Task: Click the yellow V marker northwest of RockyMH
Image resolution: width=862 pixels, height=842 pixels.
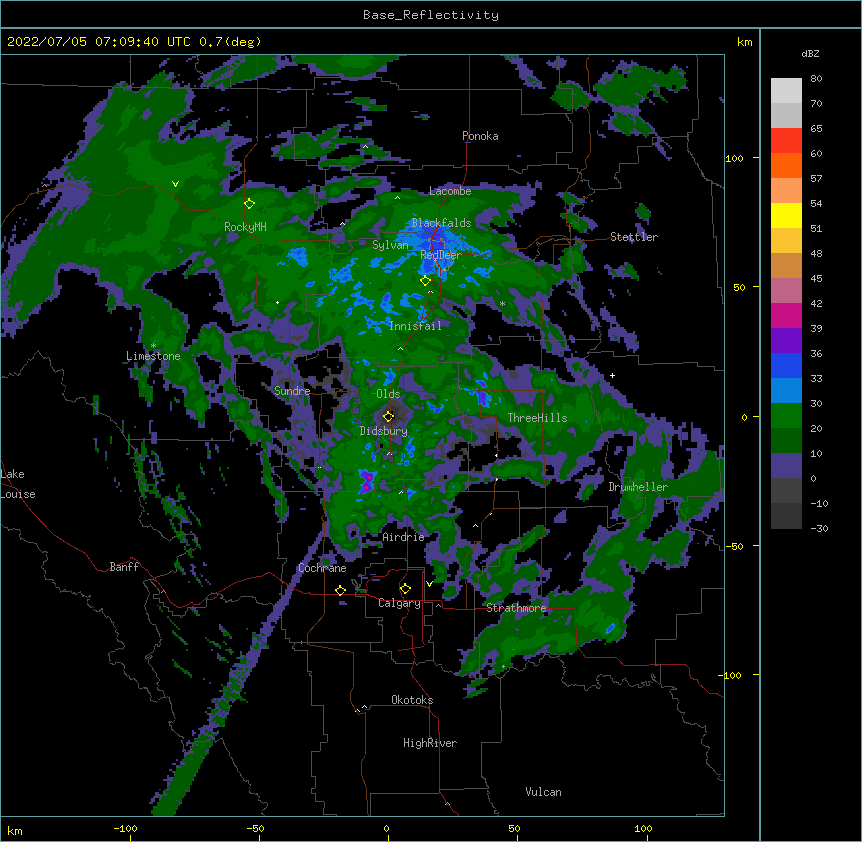Action: (175, 184)
